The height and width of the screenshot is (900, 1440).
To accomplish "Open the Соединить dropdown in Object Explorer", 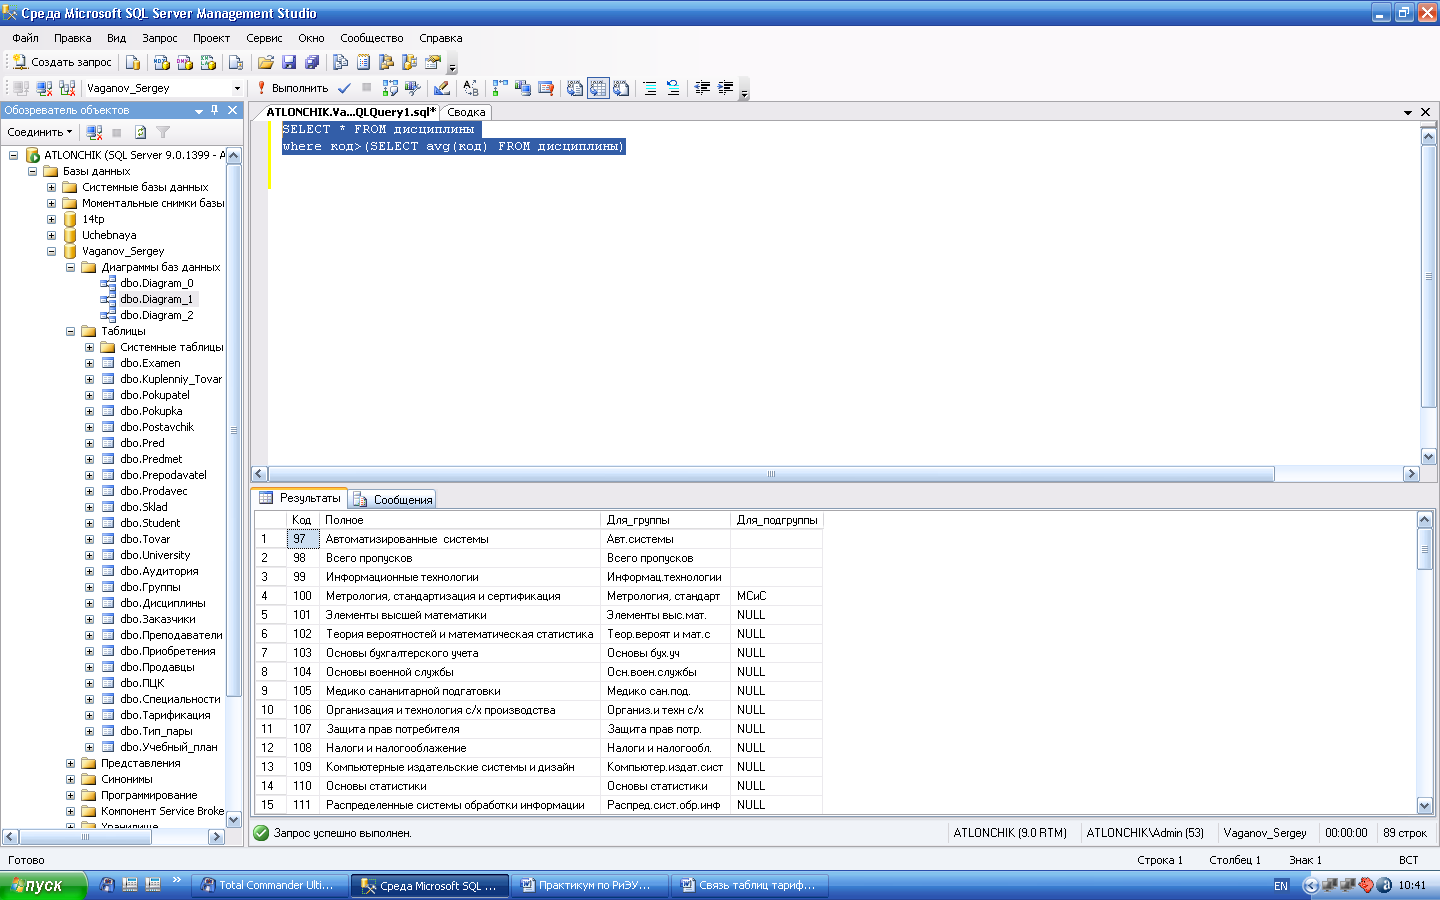I will click(40, 132).
